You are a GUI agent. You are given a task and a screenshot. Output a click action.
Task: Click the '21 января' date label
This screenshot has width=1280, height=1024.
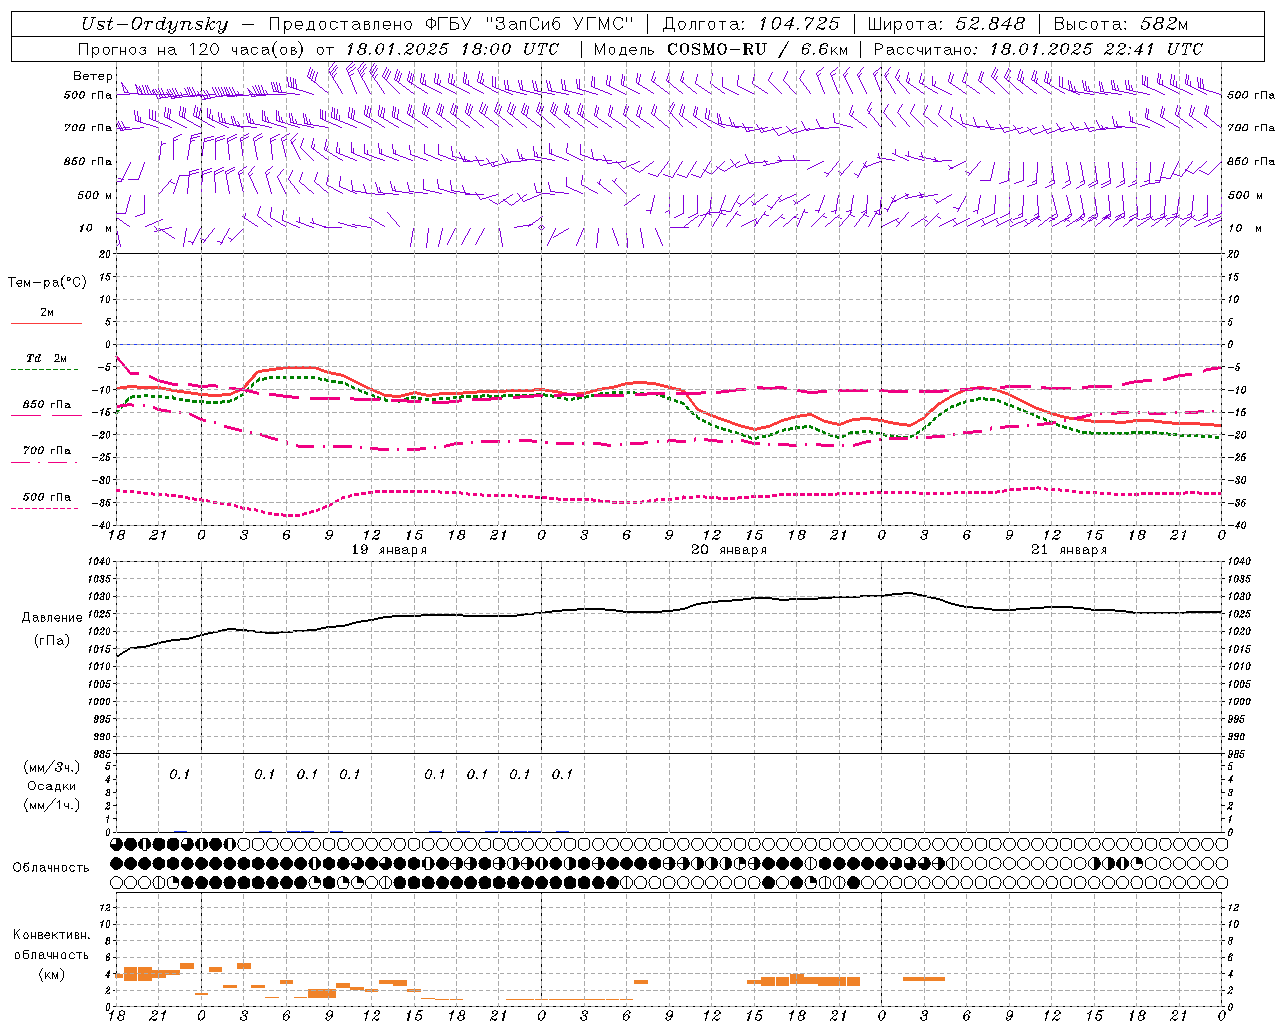pos(1069,550)
